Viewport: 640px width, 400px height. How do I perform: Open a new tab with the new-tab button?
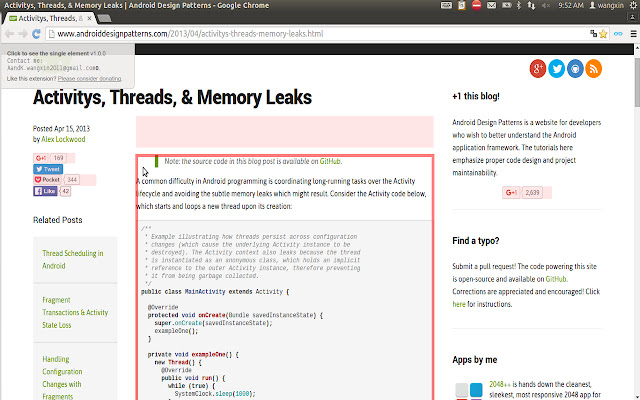(x=104, y=18)
